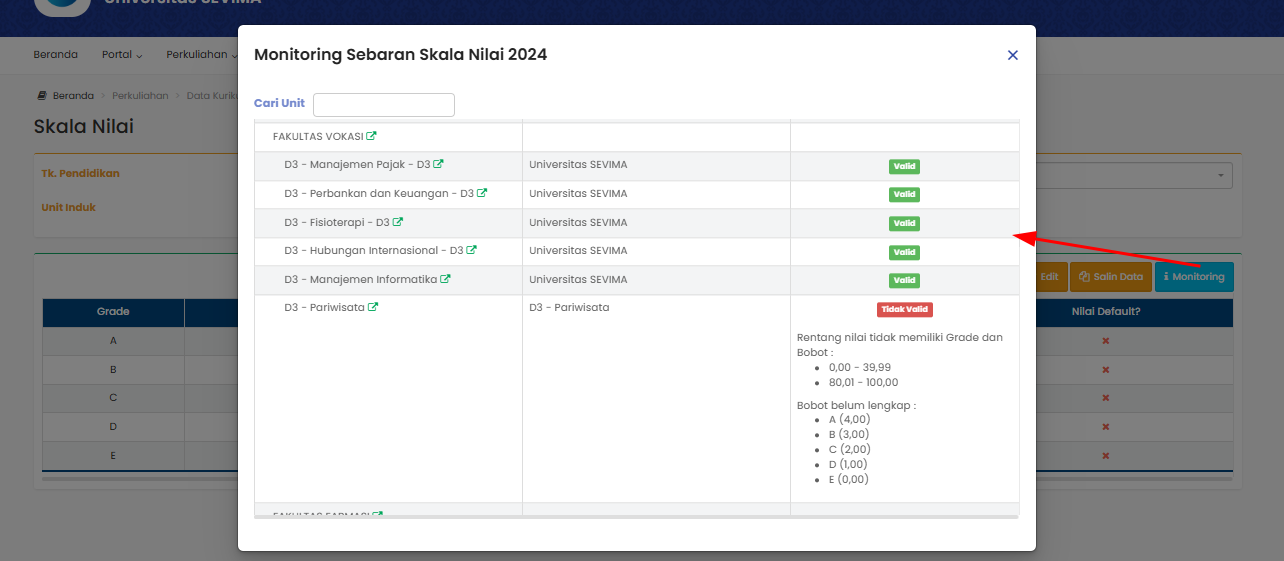This screenshot has width=1284, height=561.
Task: Go to Beranda in navigation bar
Action: [55, 55]
